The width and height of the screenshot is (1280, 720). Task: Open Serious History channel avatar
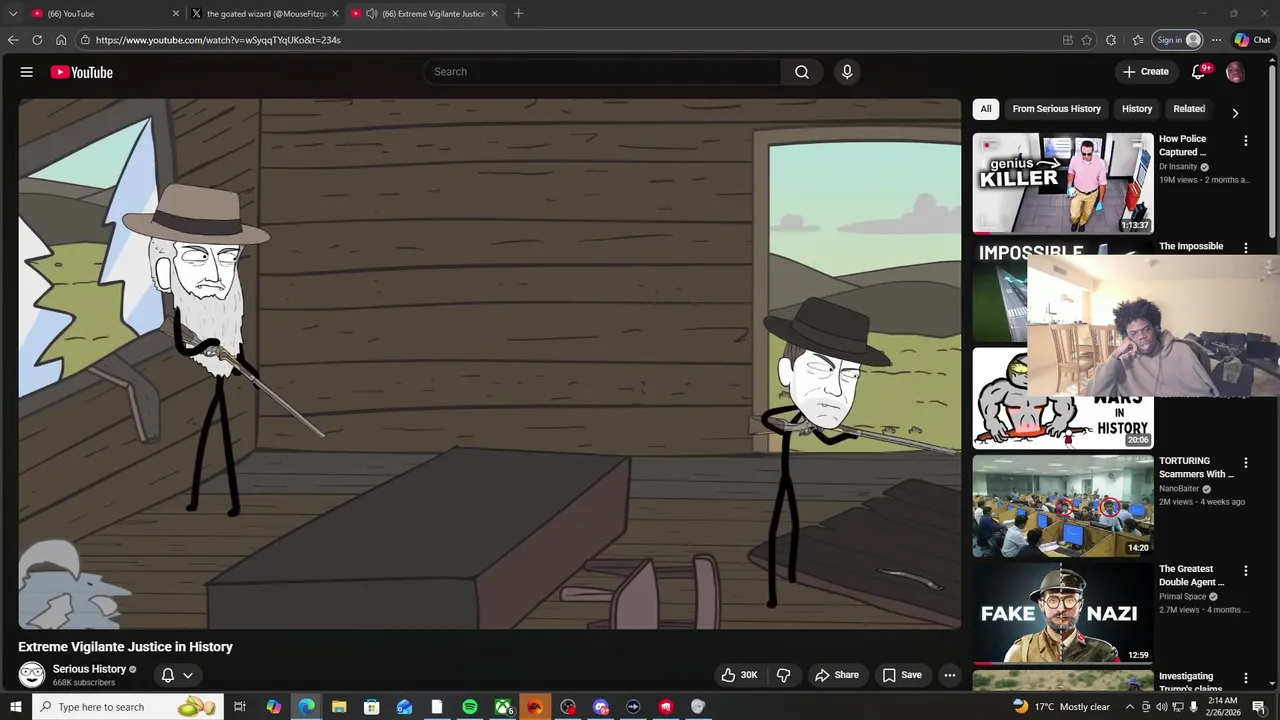coord(32,675)
